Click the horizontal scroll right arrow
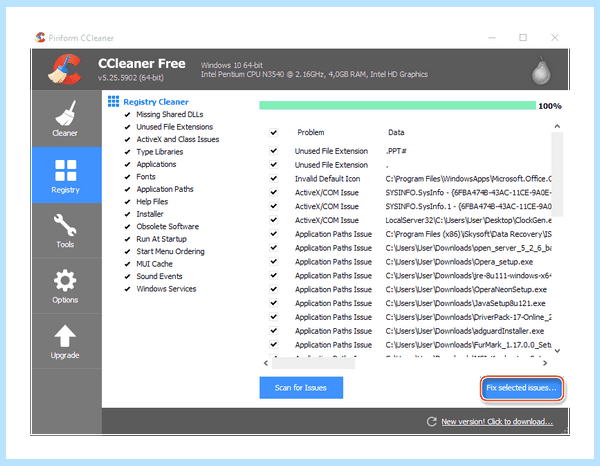The image size is (600, 466). (545, 363)
